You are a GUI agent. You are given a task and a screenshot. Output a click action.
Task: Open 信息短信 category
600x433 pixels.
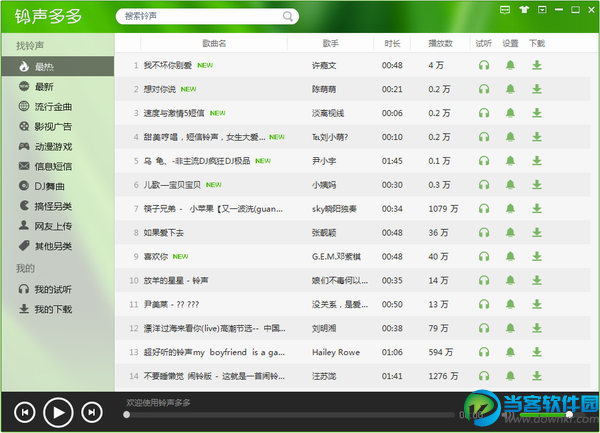click(x=58, y=166)
